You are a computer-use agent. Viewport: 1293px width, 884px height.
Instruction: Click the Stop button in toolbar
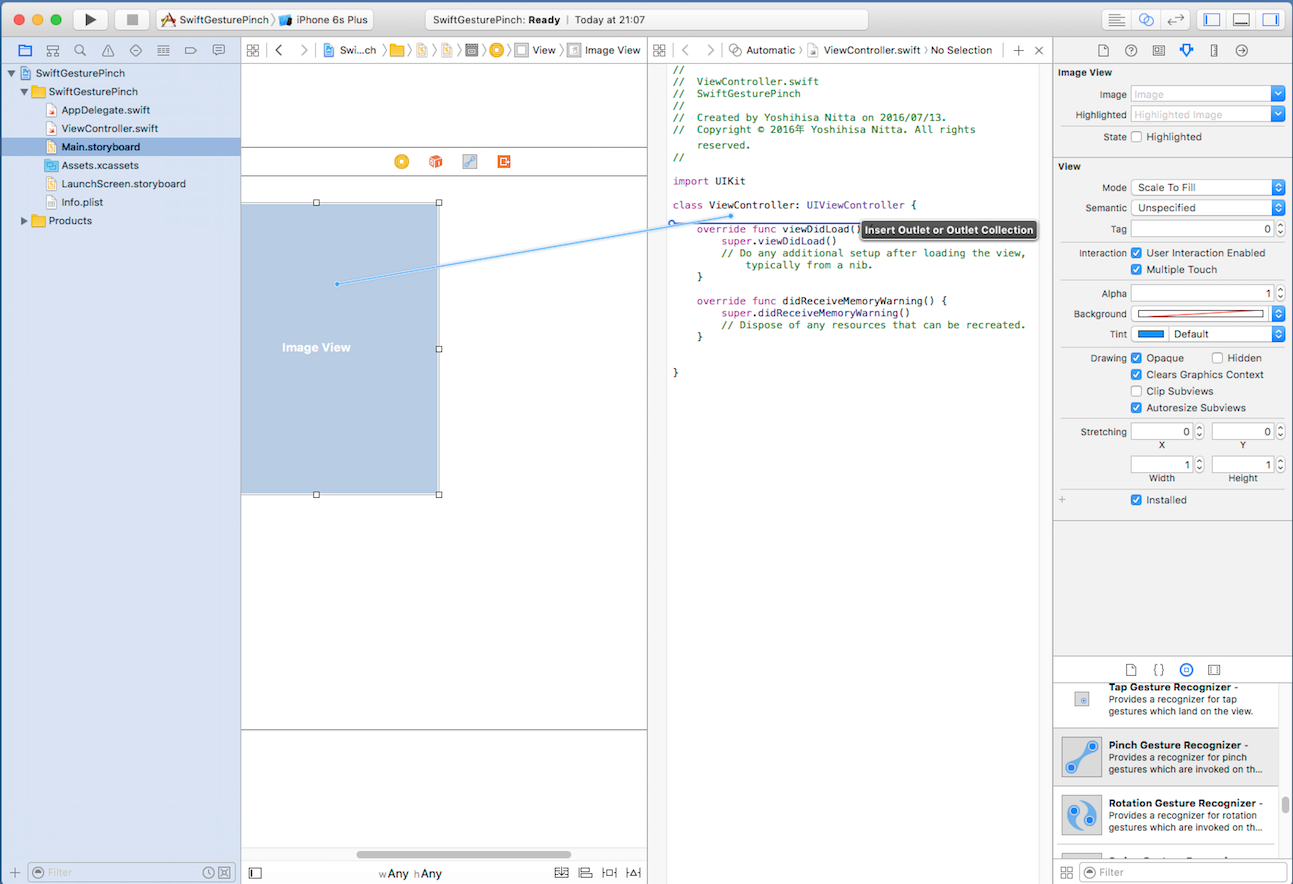point(132,20)
